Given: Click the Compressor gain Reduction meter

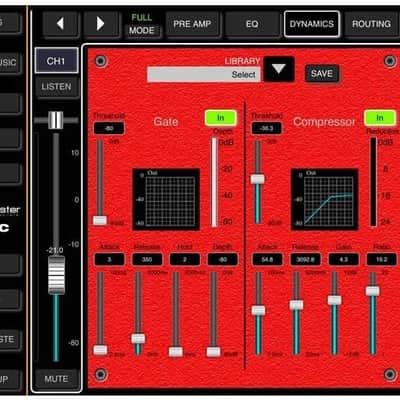Looking at the screenshot, I should point(374,182).
